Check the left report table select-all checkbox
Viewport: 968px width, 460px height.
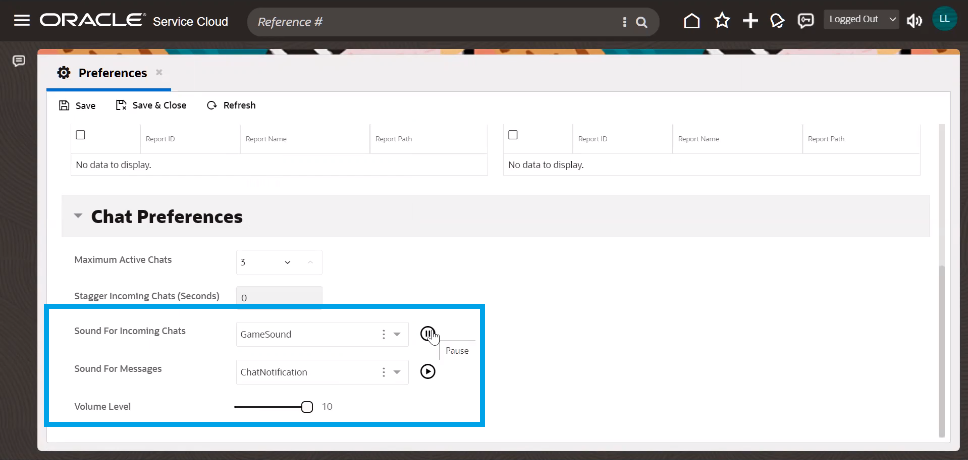pyautogui.click(x=80, y=135)
